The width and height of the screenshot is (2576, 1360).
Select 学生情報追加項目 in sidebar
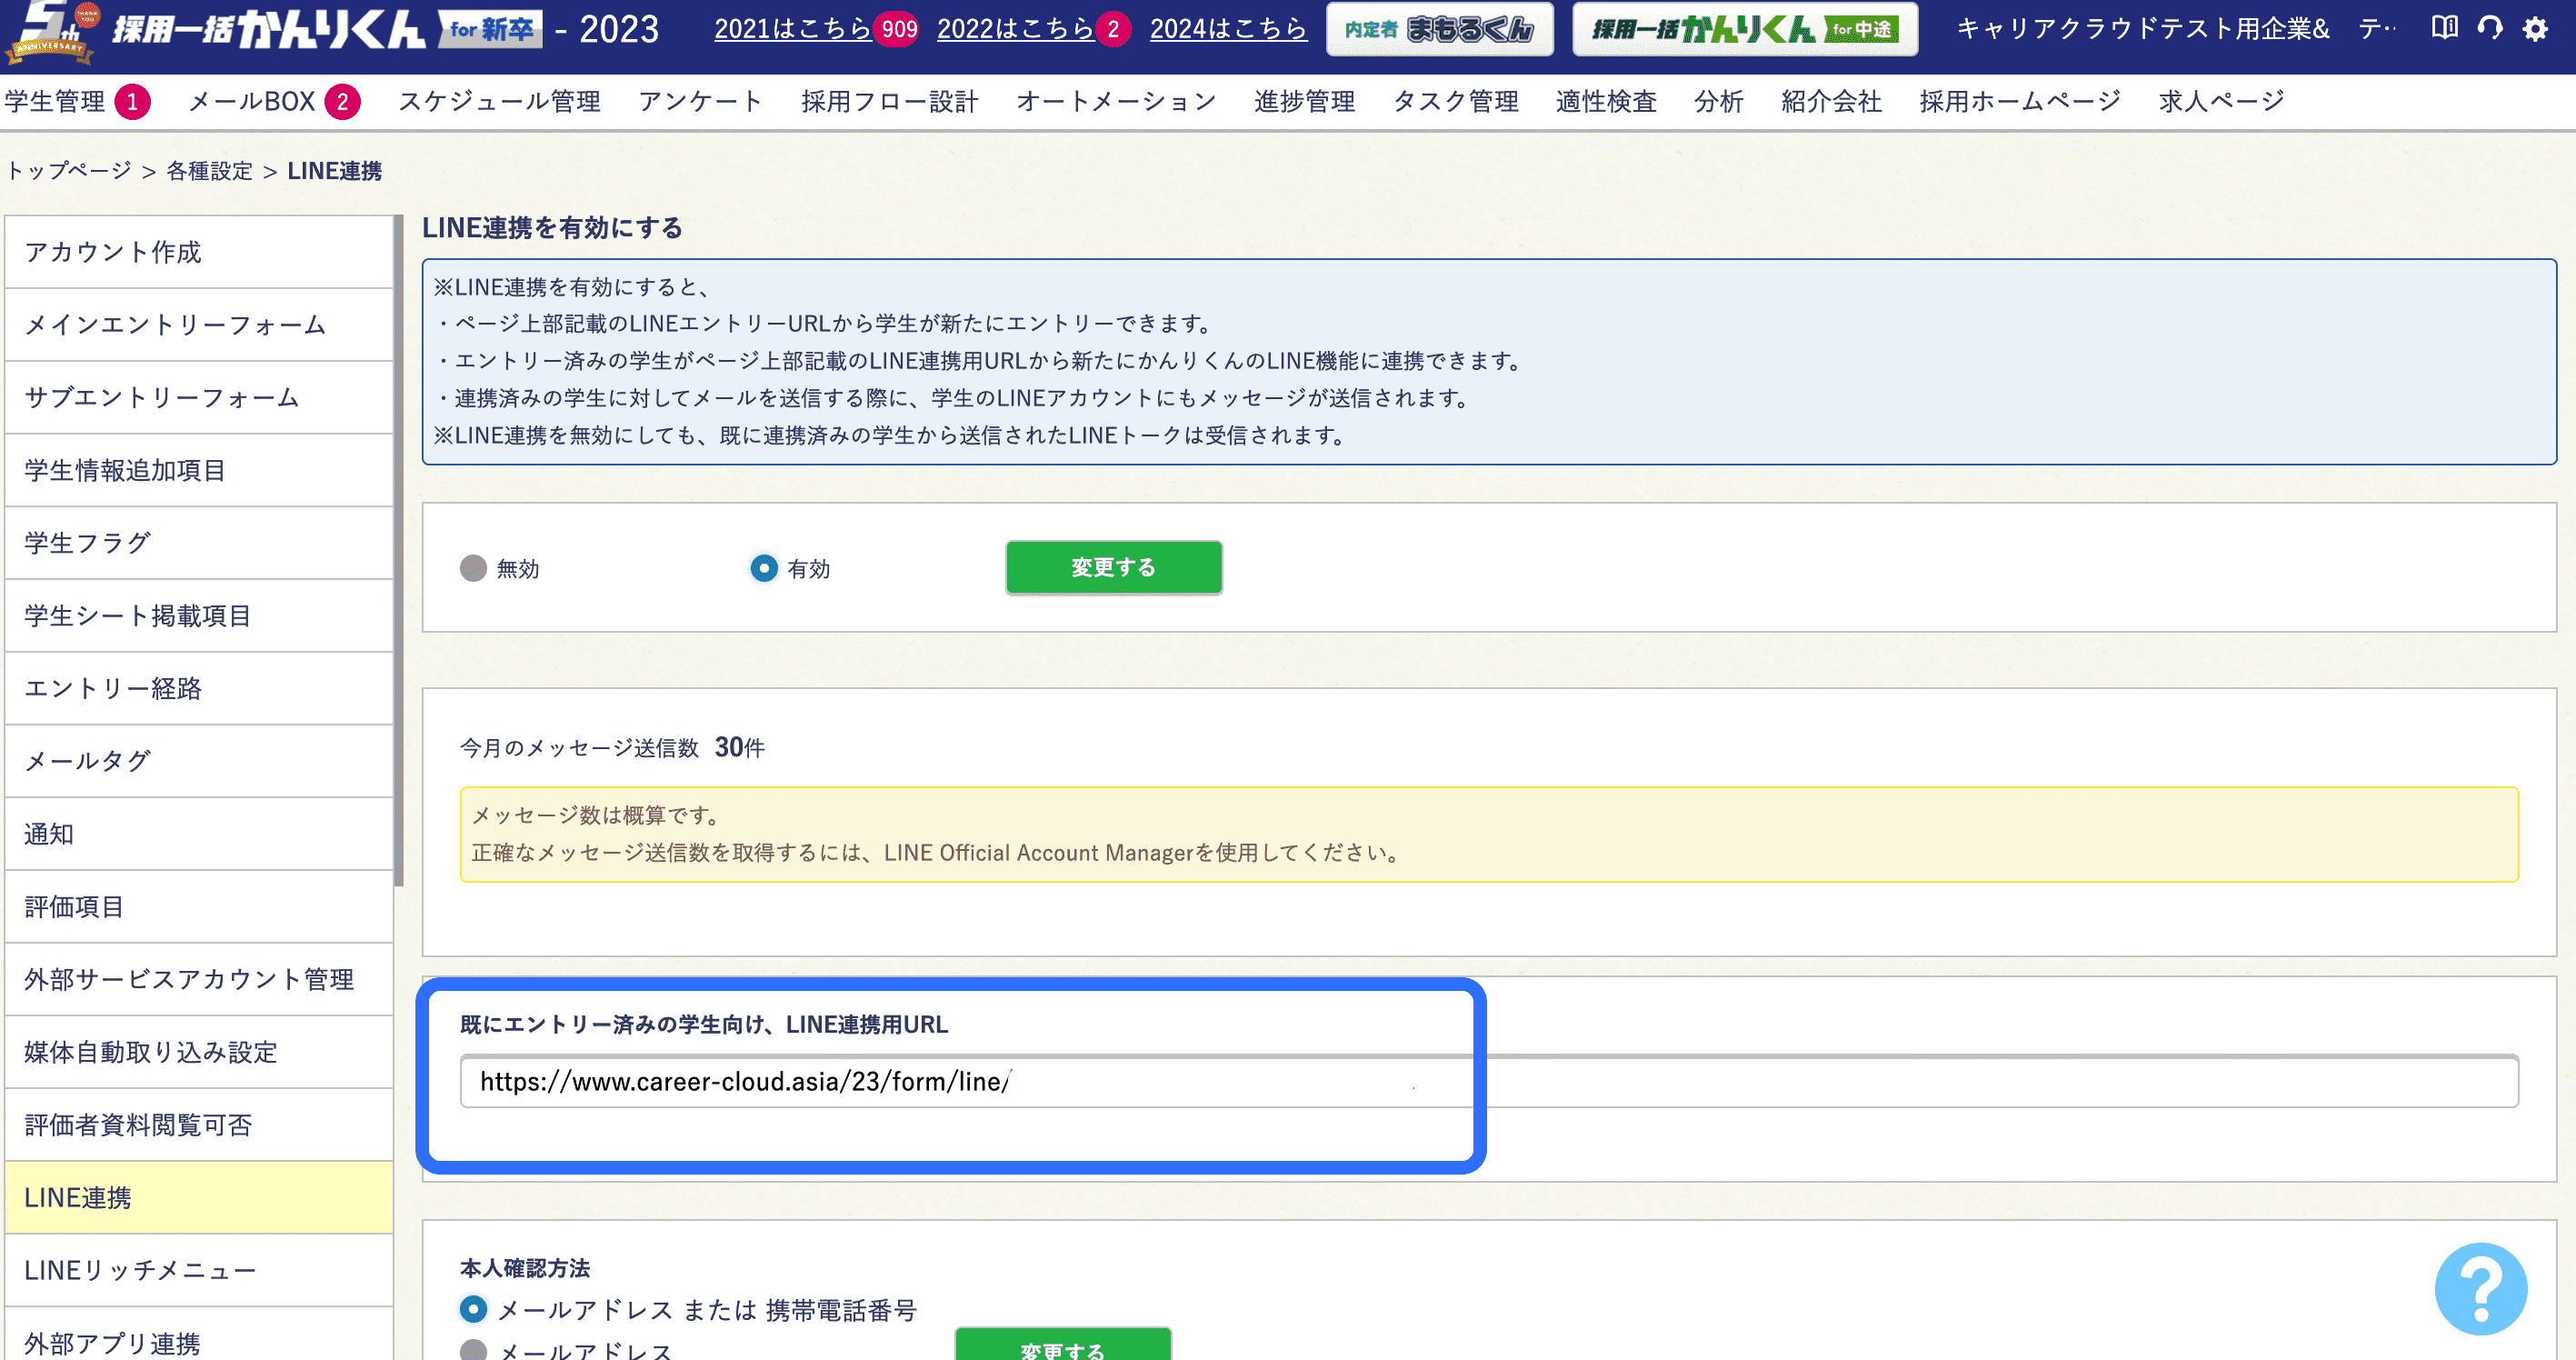[x=199, y=470]
